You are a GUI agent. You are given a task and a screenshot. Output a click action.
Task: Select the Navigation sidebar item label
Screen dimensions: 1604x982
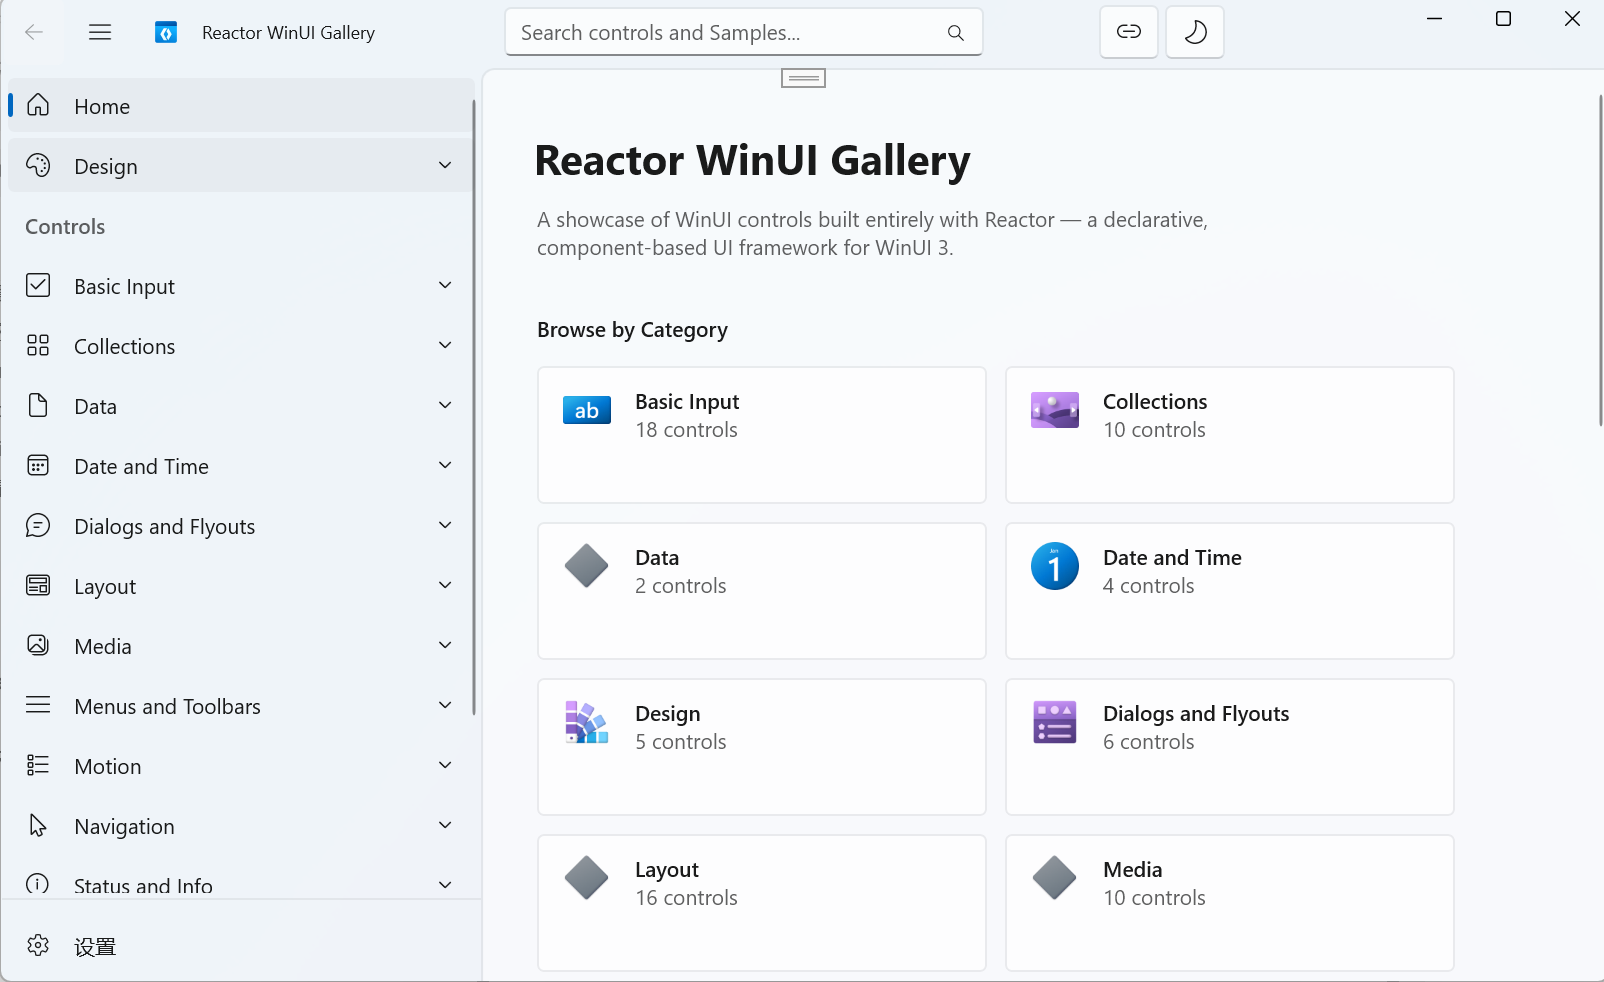pyautogui.click(x=124, y=826)
